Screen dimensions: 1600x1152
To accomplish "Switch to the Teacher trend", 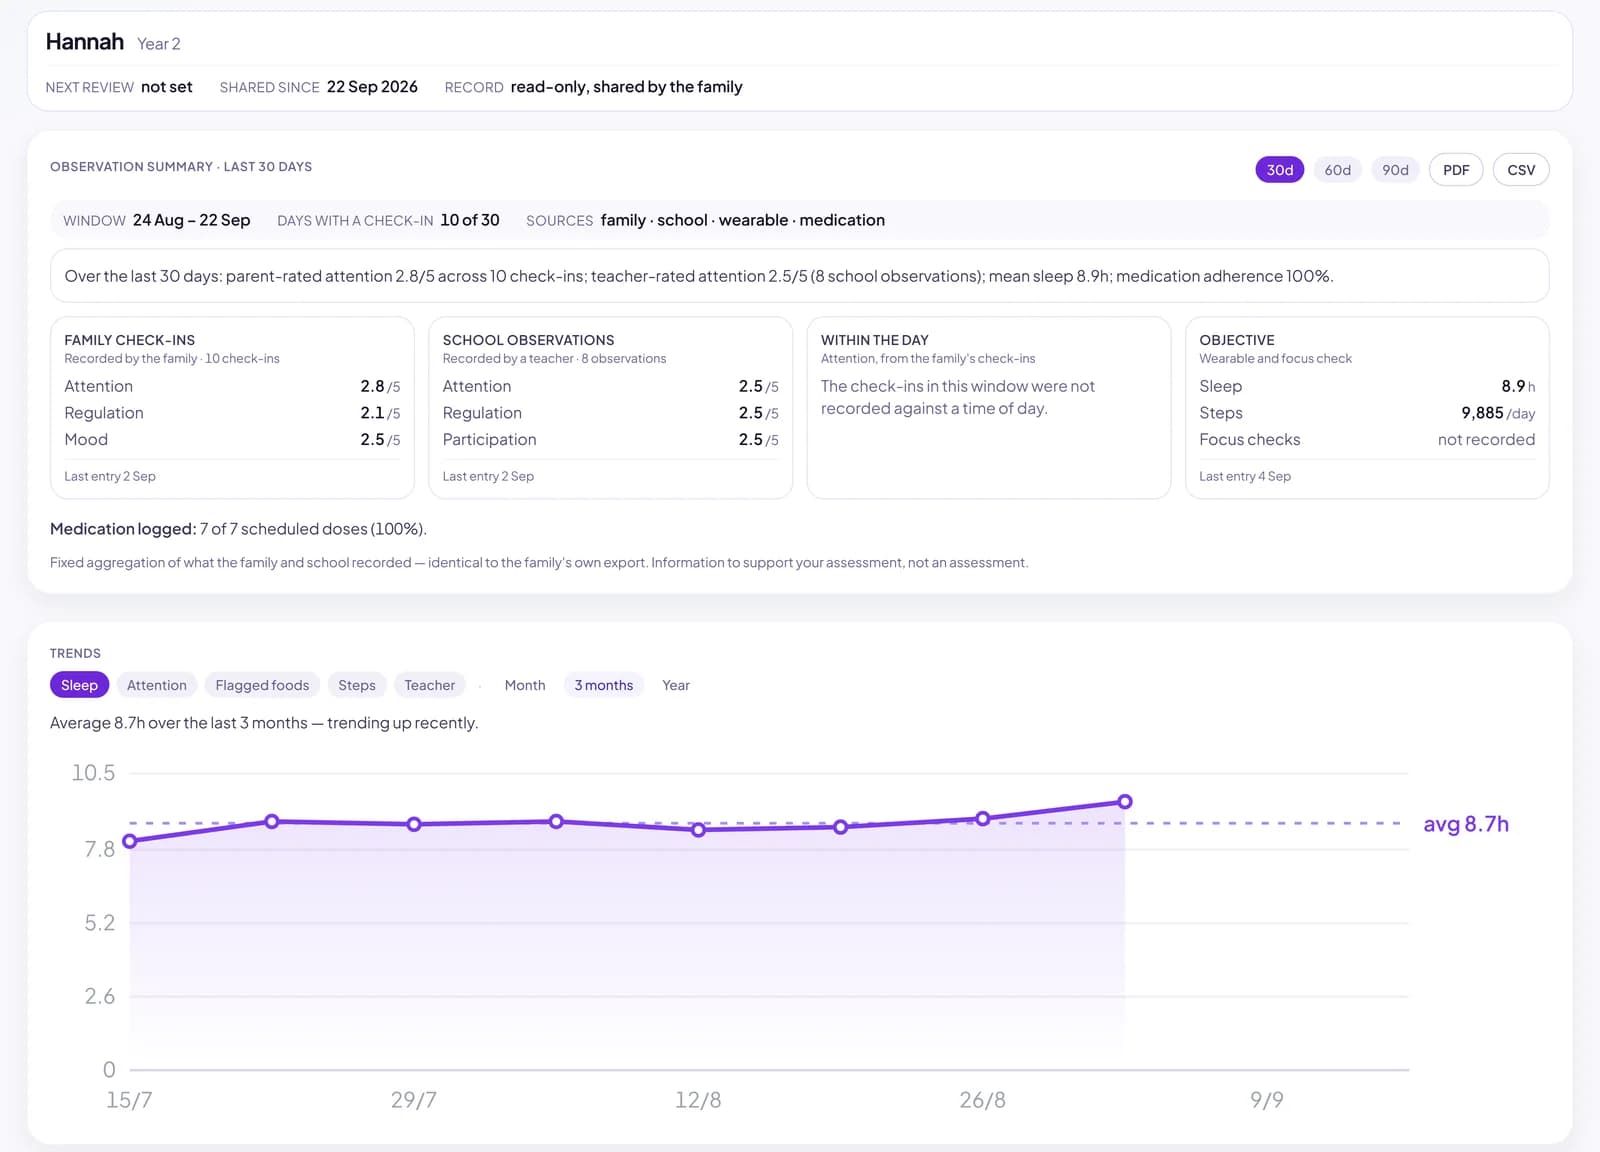I will 430,685.
